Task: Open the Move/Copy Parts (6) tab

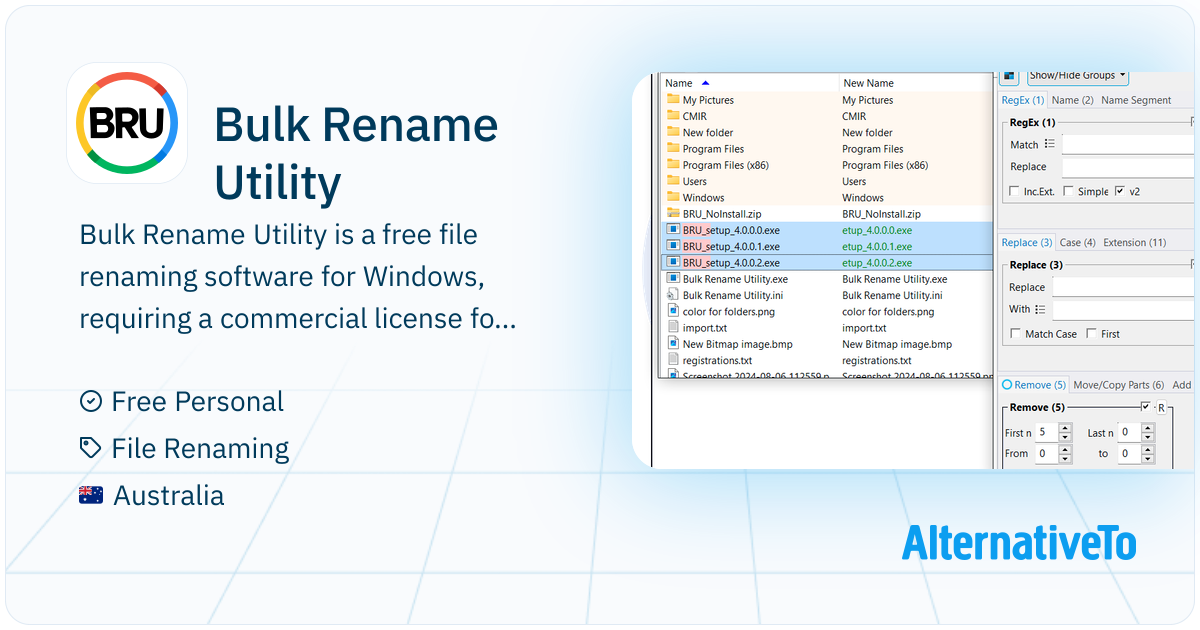Action: [x=1118, y=384]
